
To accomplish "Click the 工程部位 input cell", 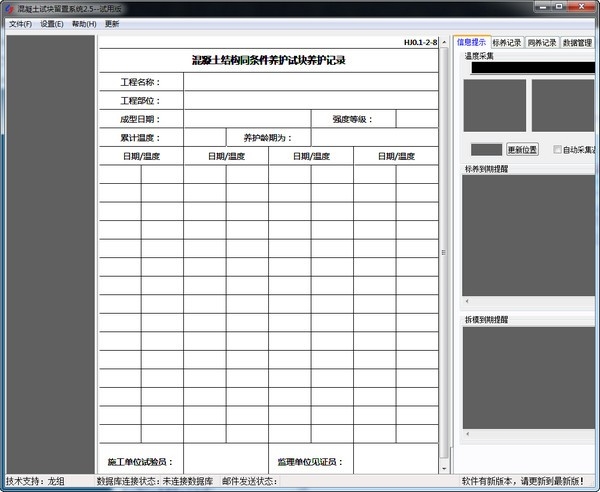I will 311,100.
